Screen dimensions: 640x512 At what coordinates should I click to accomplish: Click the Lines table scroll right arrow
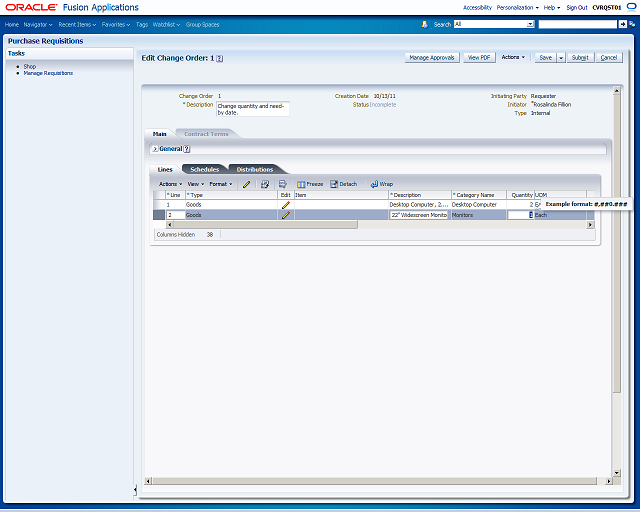click(x=590, y=225)
